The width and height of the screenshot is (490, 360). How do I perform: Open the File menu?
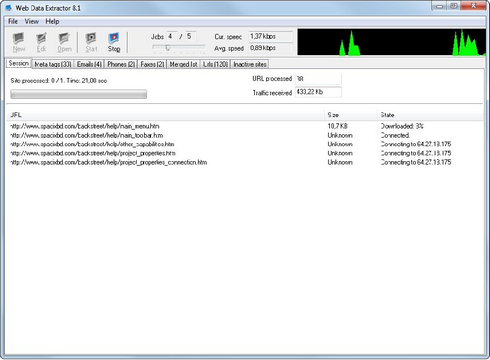pos(13,21)
